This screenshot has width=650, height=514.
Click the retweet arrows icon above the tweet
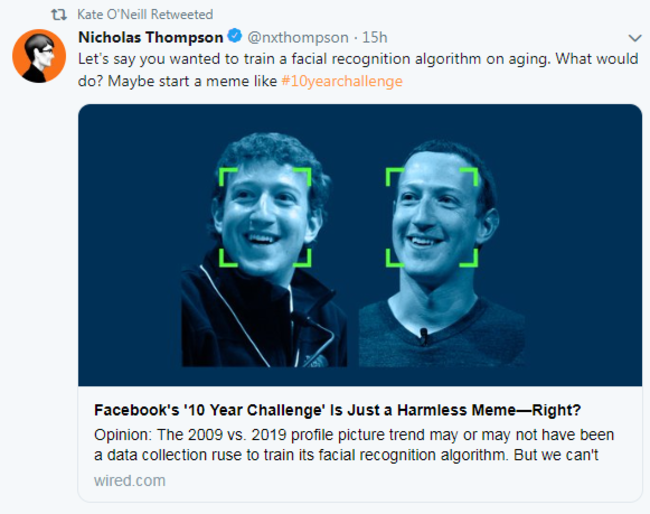point(58,15)
